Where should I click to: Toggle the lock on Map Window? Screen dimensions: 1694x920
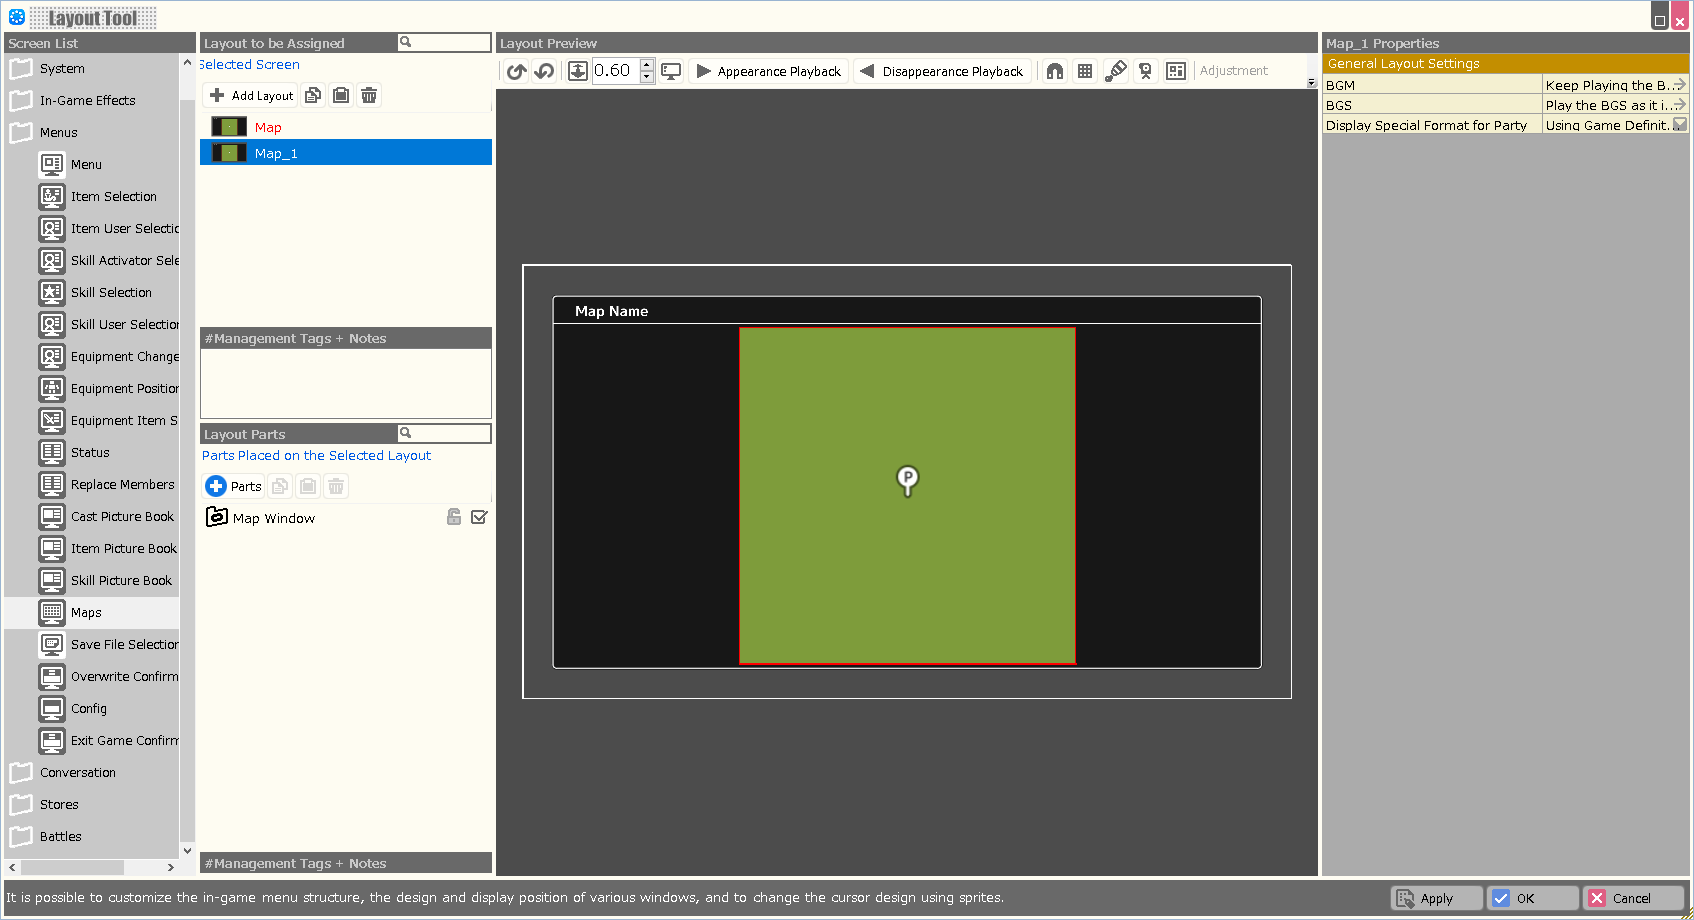tap(454, 517)
